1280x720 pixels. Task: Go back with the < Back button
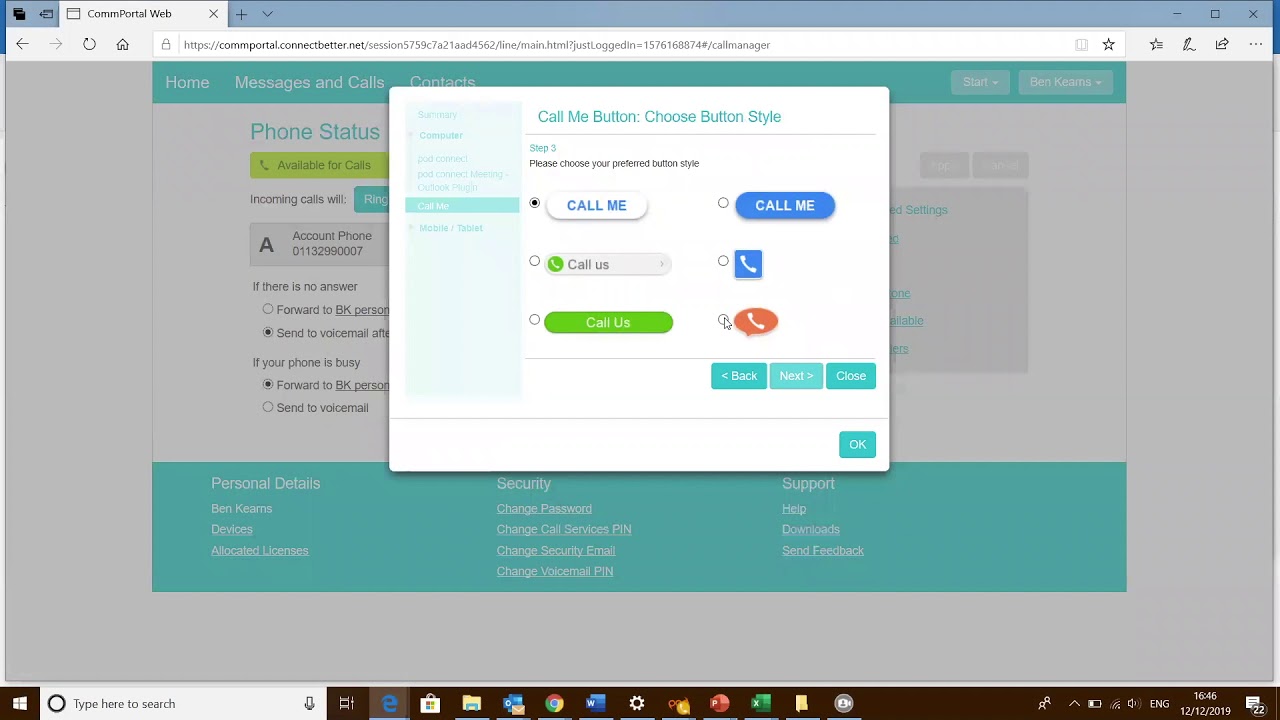click(739, 376)
